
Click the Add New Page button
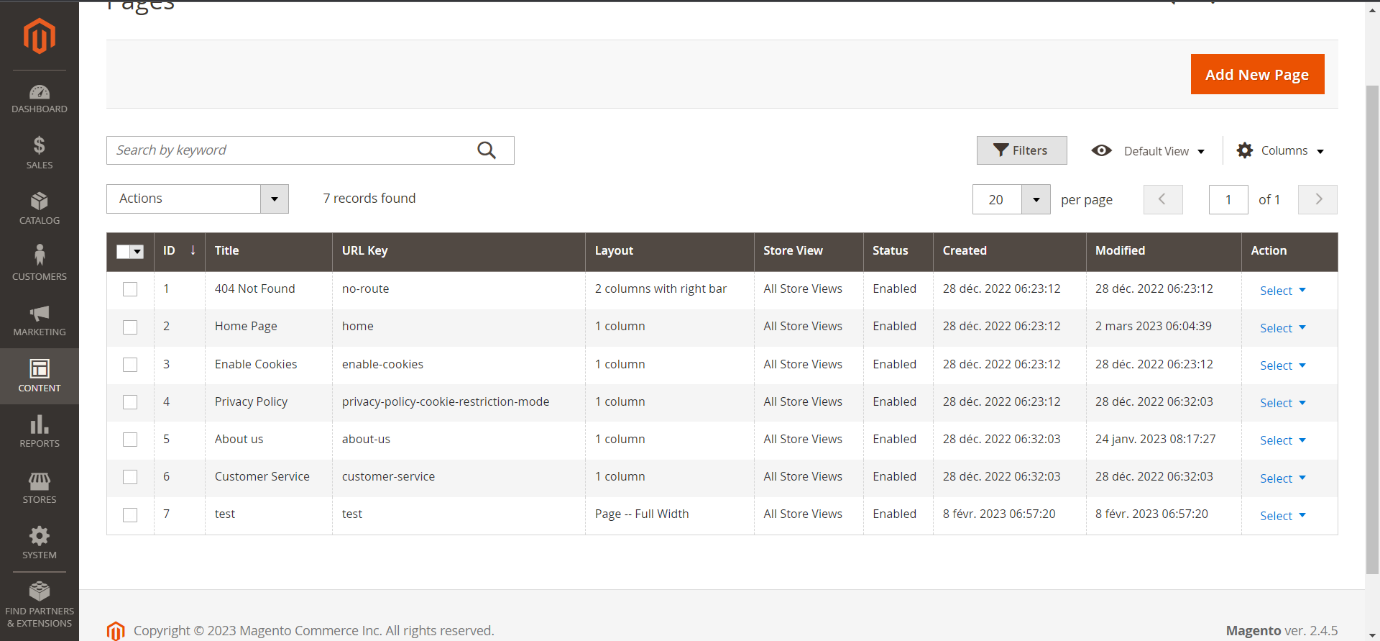pos(1256,75)
